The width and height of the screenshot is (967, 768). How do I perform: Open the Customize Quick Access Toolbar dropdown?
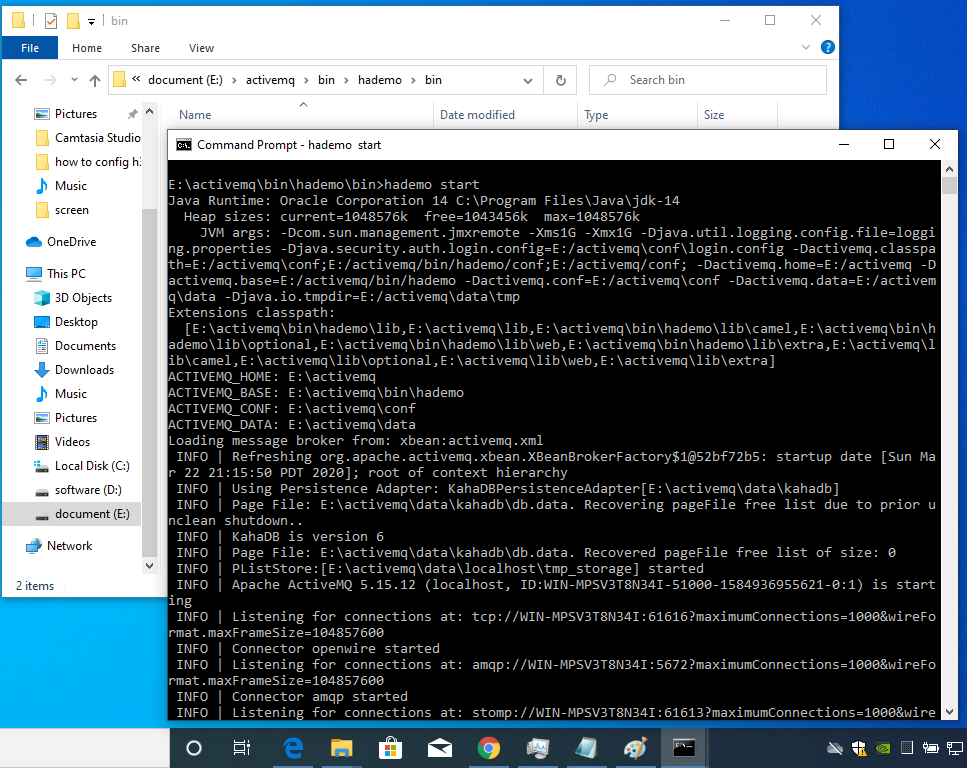point(92,20)
